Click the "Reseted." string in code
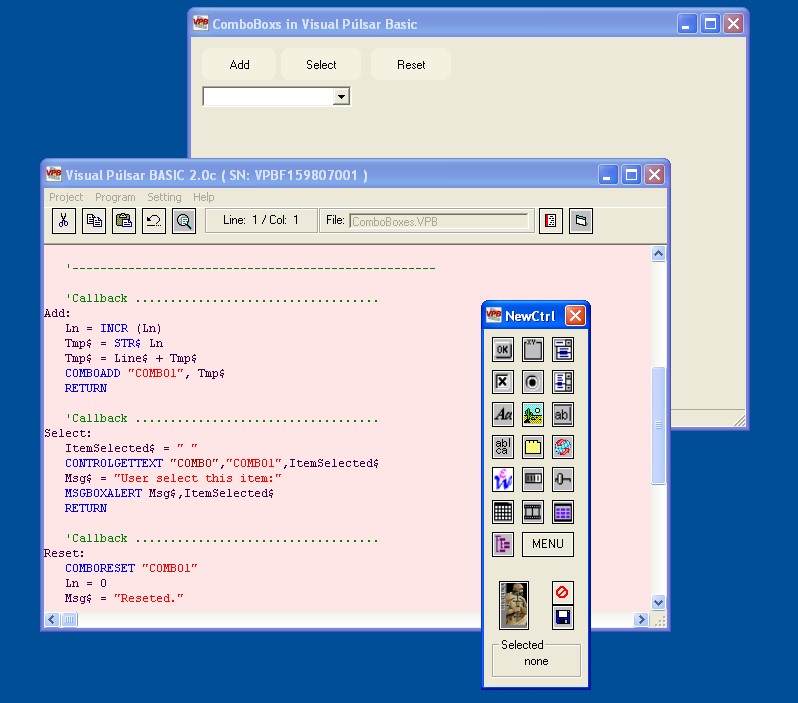Image resolution: width=798 pixels, height=703 pixels. [149, 598]
